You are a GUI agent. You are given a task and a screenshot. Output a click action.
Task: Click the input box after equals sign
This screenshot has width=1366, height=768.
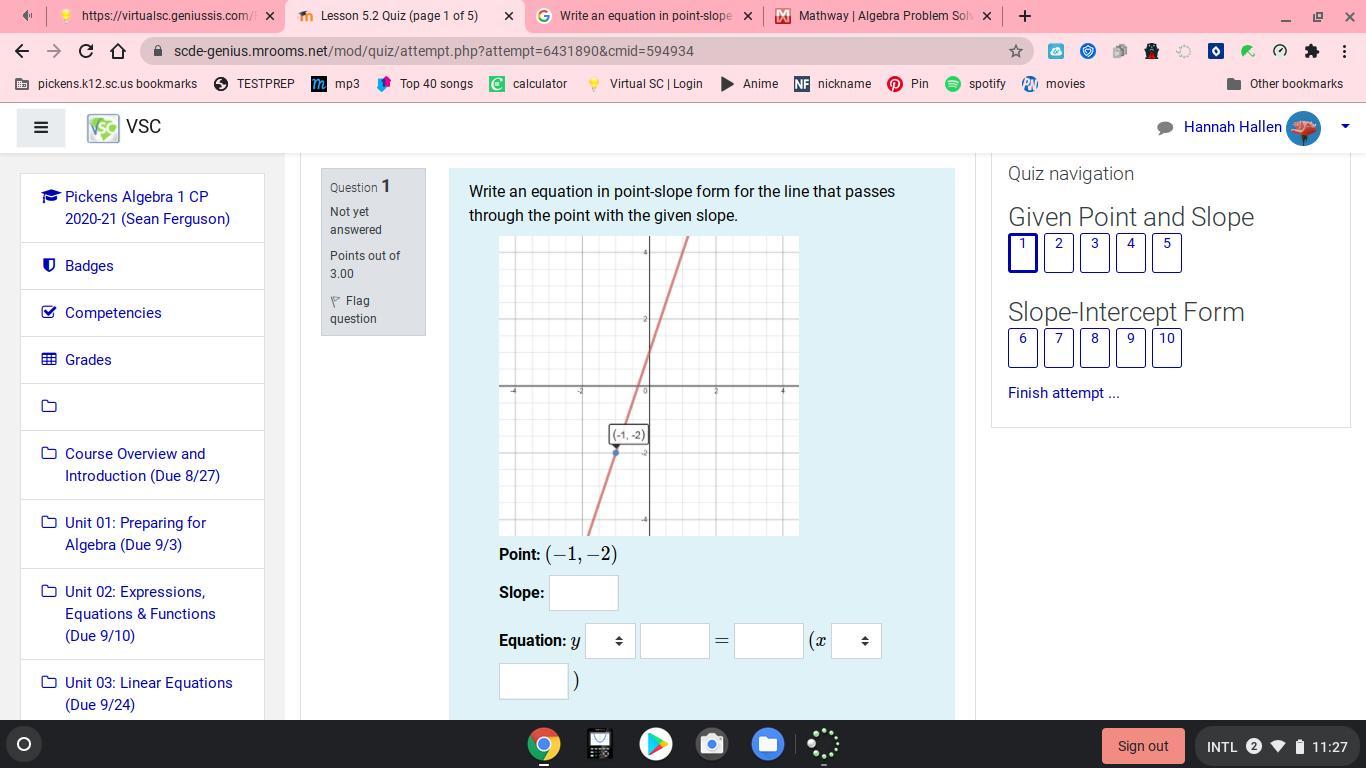tap(769, 641)
